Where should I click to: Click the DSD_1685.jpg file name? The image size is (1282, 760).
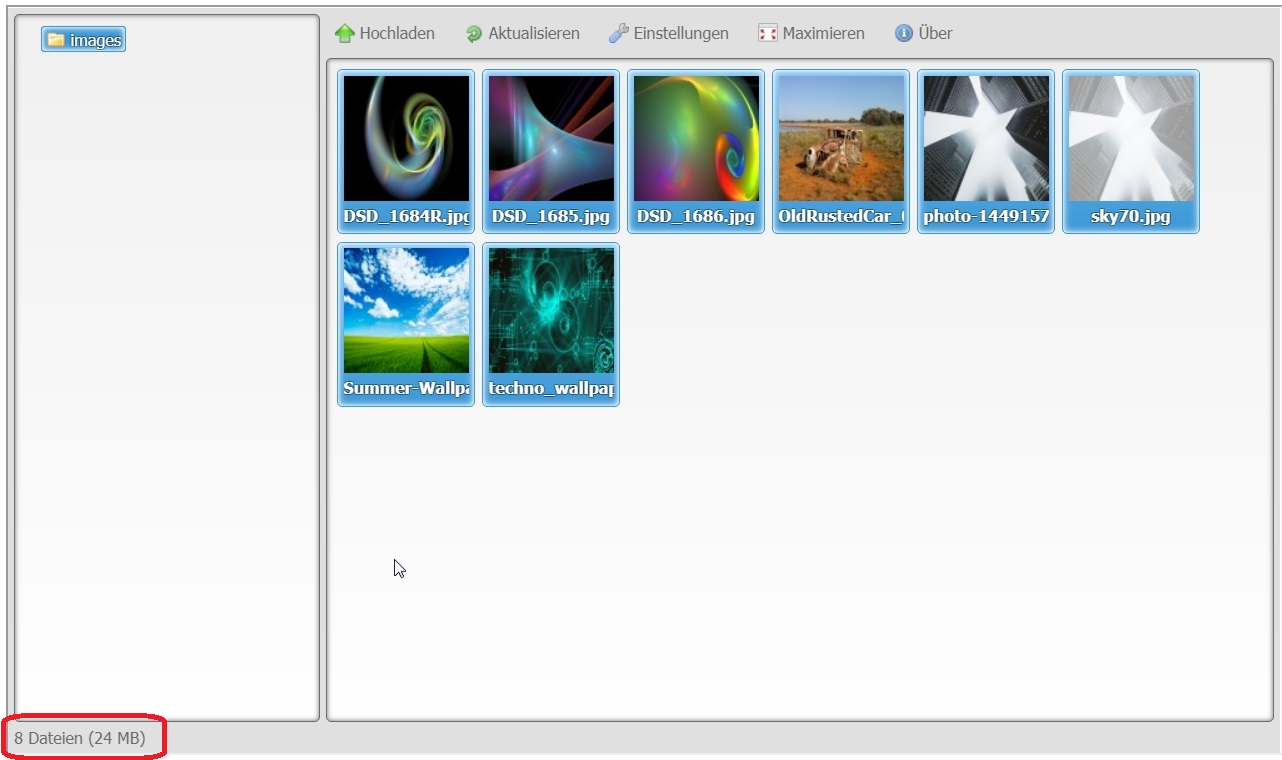(x=551, y=216)
